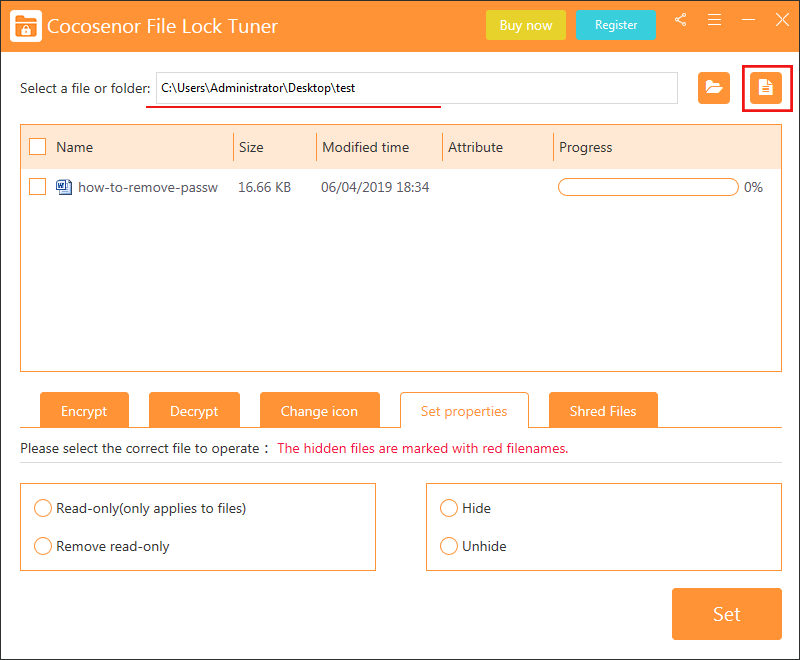Switch to the Encrypt tab
This screenshot has width=800, height=660.
[84, 410]
